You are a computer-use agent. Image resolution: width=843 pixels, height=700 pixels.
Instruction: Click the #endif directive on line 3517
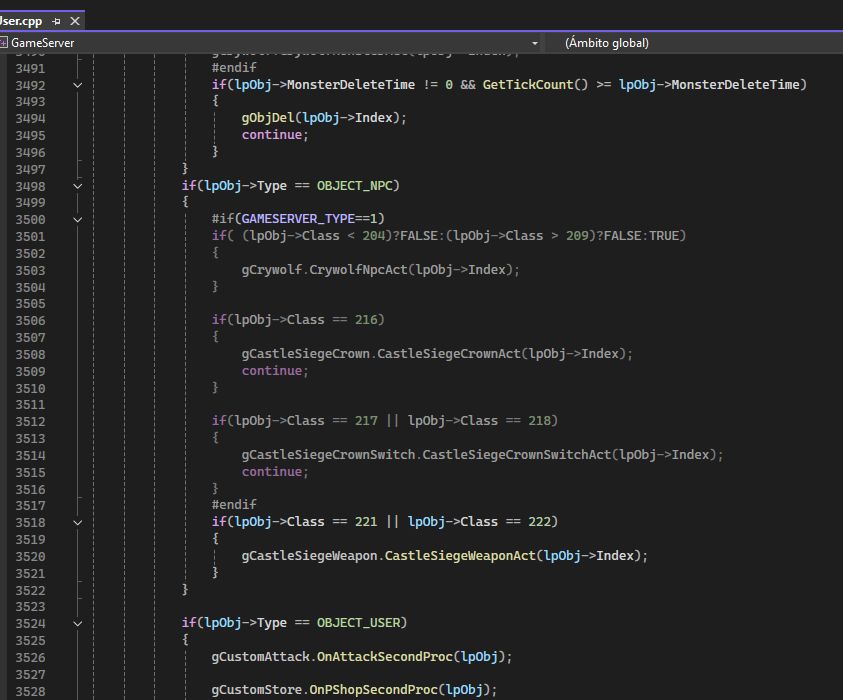point(234,504)
